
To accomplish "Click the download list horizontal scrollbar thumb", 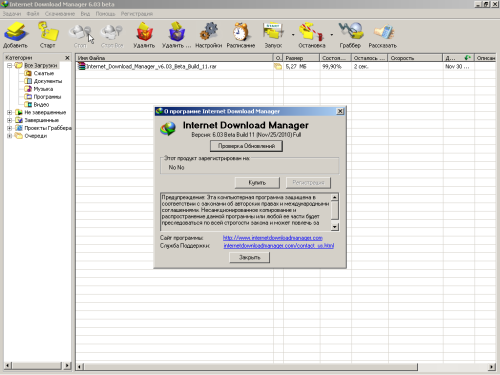I will point(250,367).
